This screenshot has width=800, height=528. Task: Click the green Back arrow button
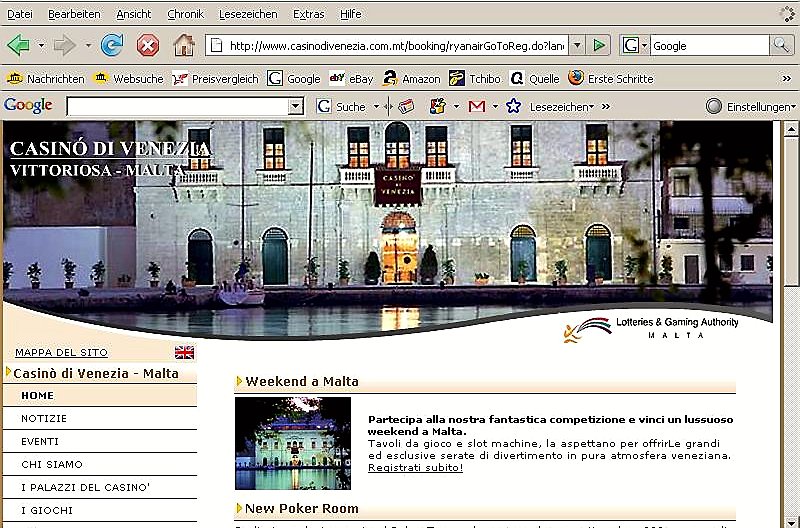point(17,45)
